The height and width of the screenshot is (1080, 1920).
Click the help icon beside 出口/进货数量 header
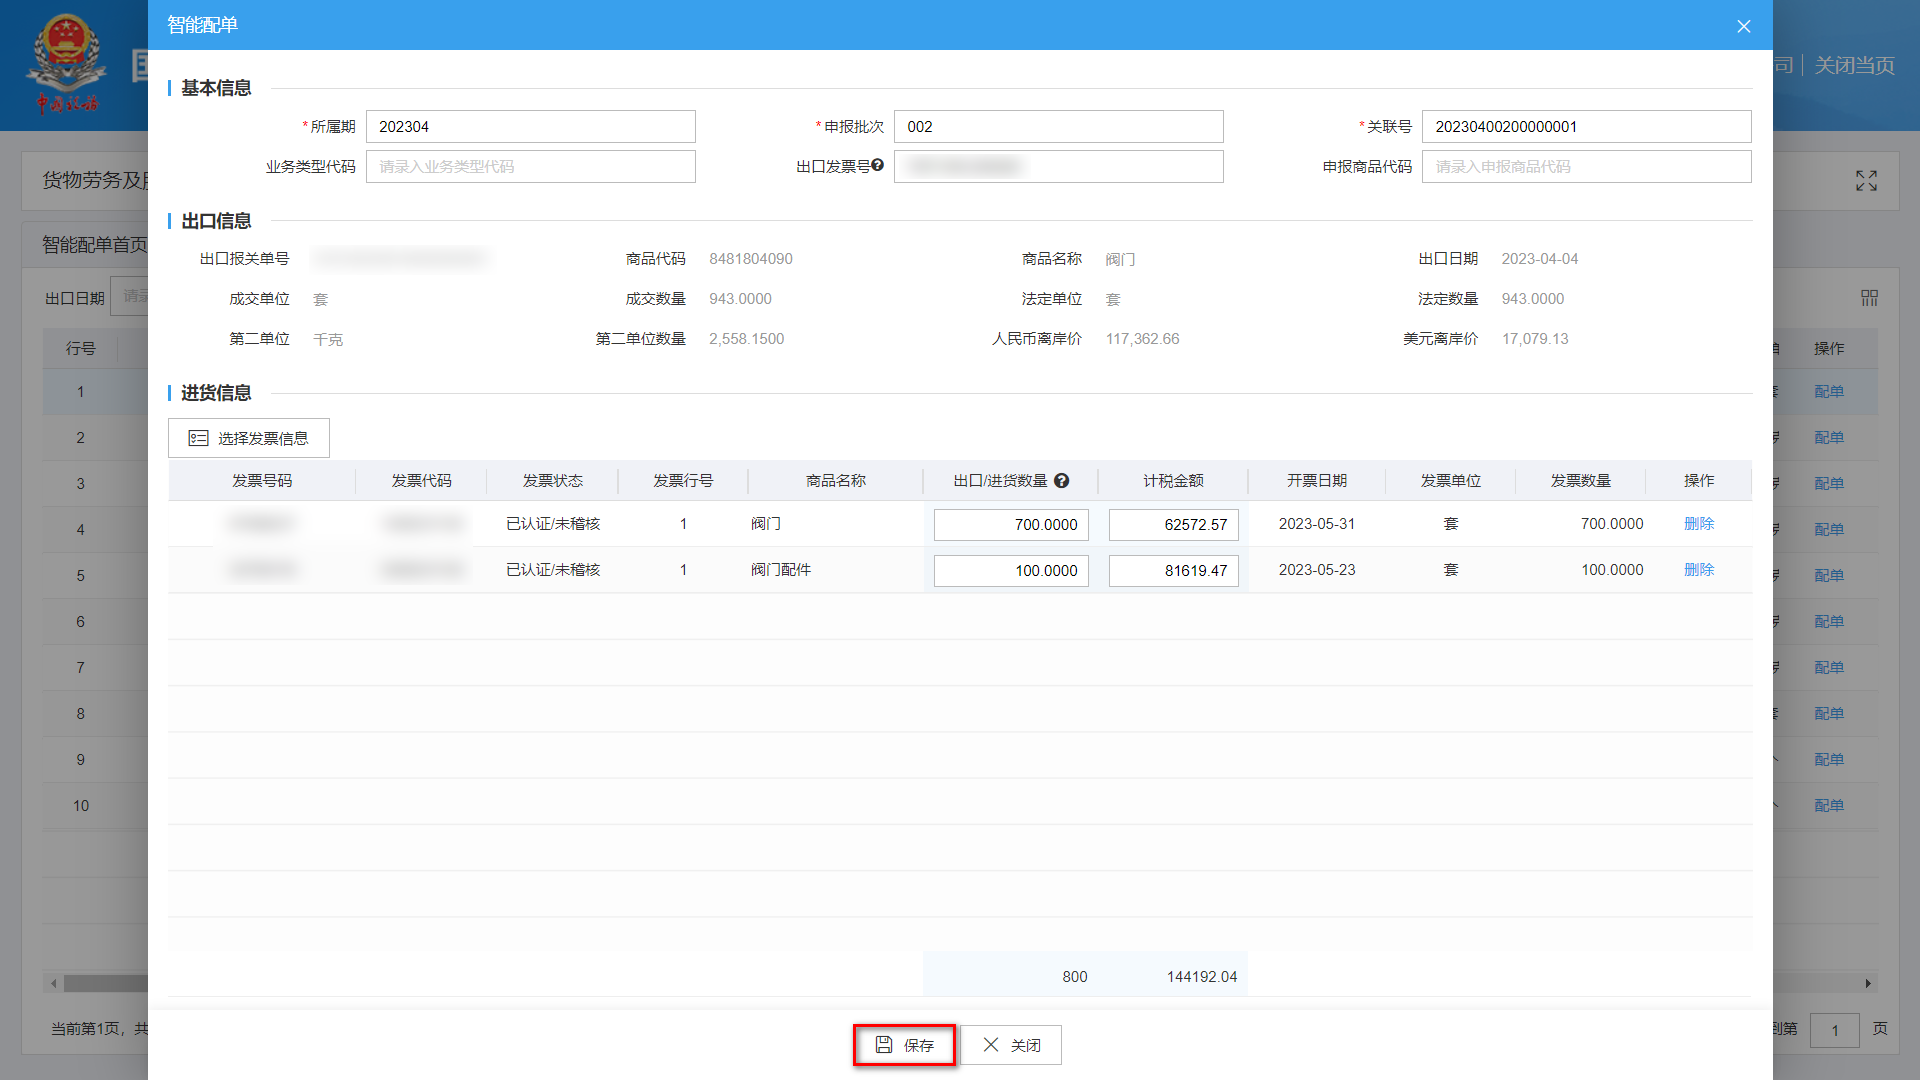pyautogui.click(x=1062, y=481)
